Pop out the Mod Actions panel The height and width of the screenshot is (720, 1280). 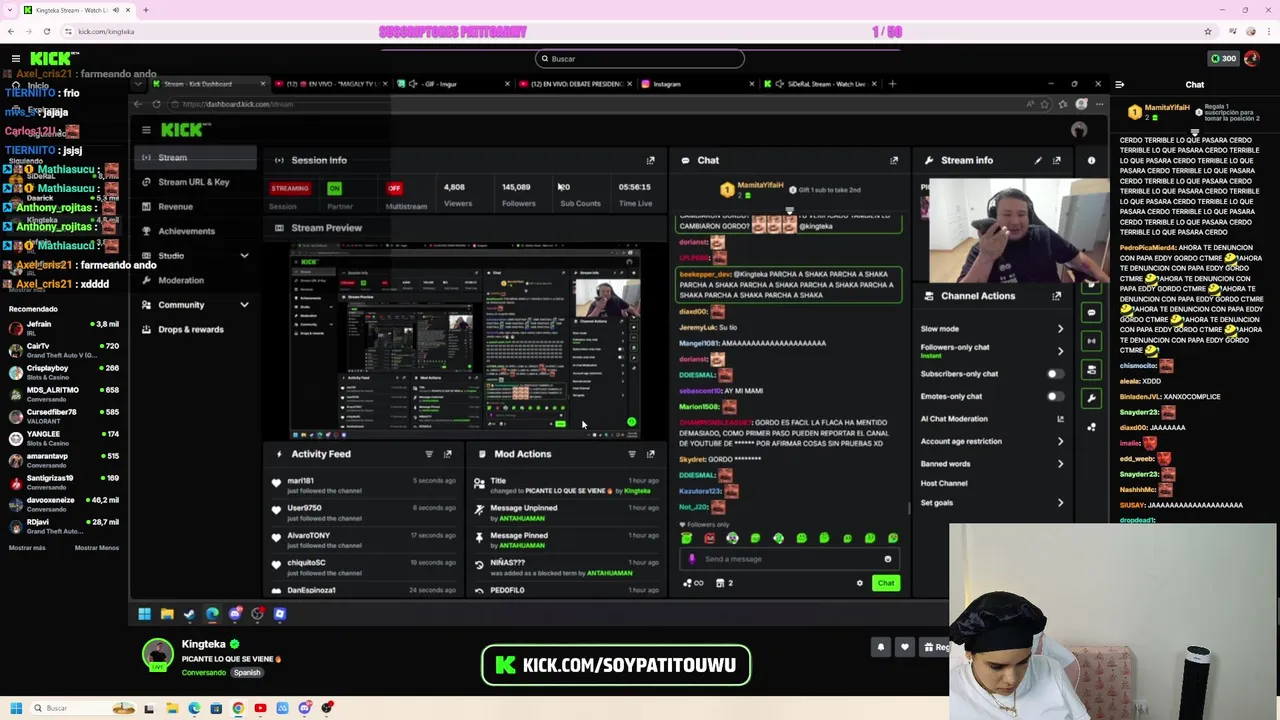[650, 454]
